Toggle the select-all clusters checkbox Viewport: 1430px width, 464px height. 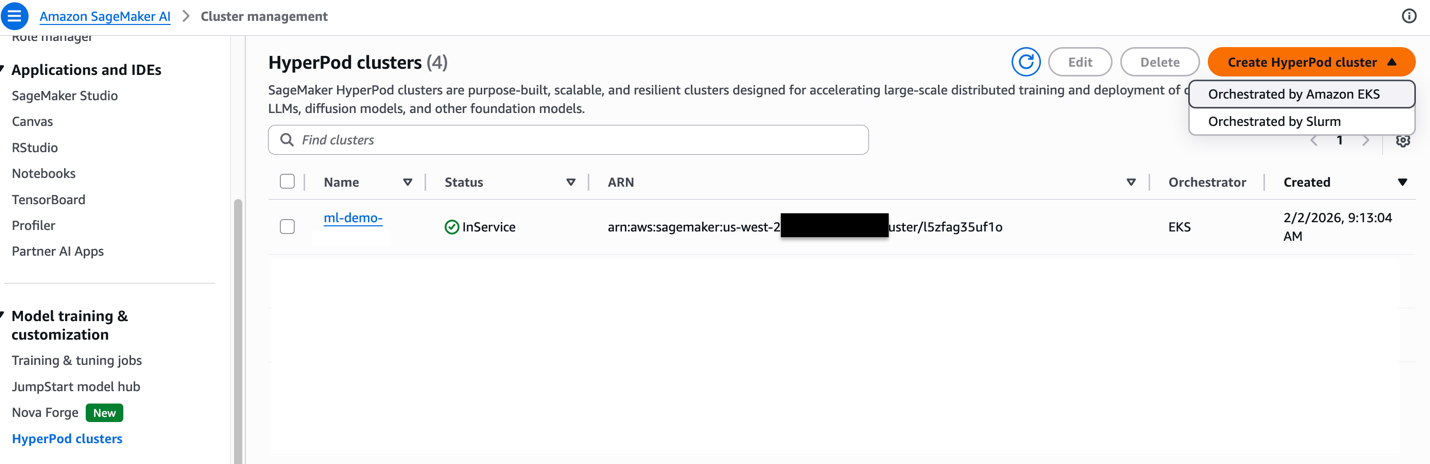click(x=288, y=182)
